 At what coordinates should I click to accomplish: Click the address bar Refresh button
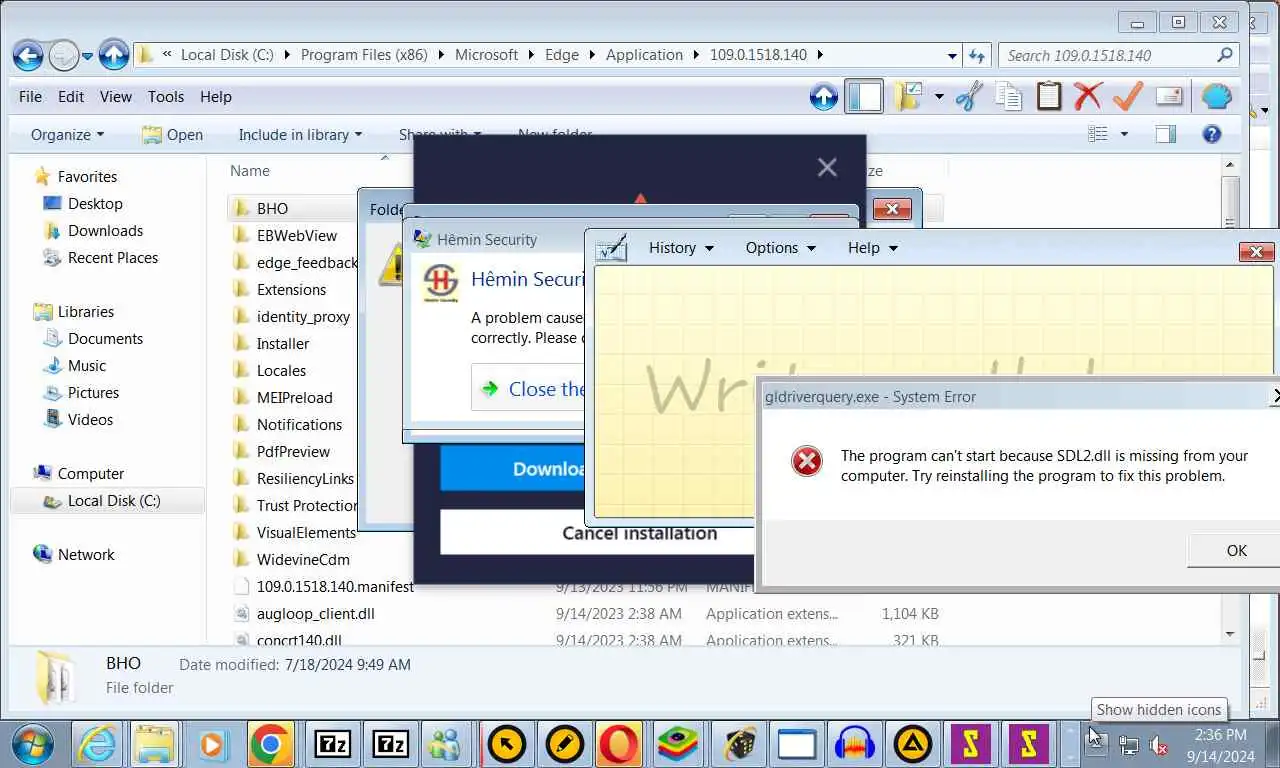pos(977,55)
